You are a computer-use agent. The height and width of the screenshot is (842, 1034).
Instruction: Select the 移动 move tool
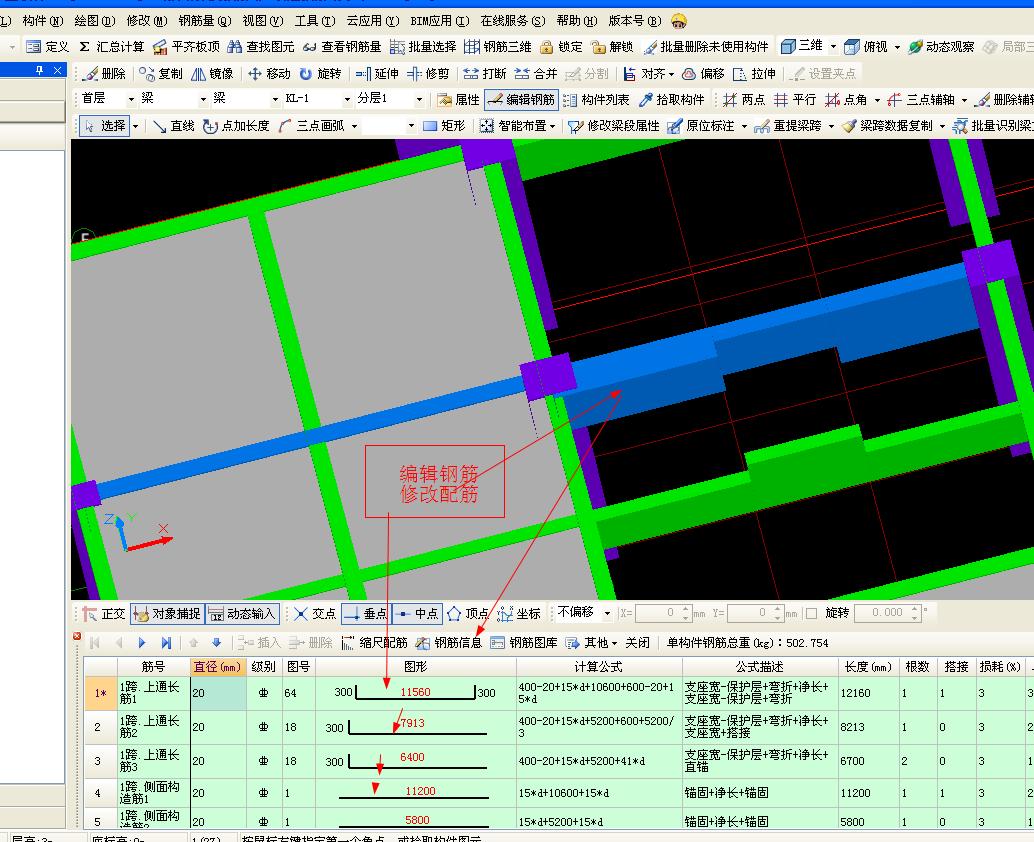tap(269, 74)
